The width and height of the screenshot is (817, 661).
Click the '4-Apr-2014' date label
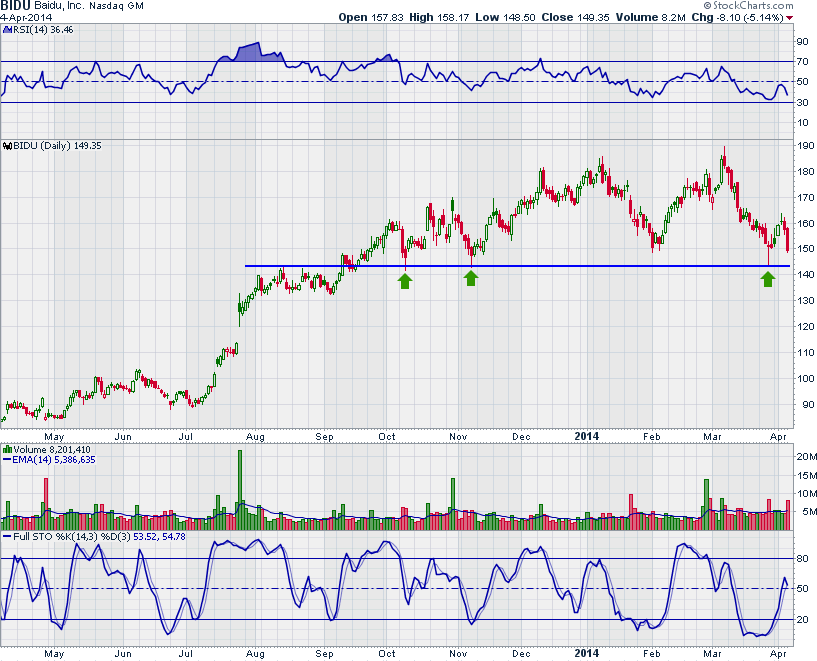pos(26,18)
